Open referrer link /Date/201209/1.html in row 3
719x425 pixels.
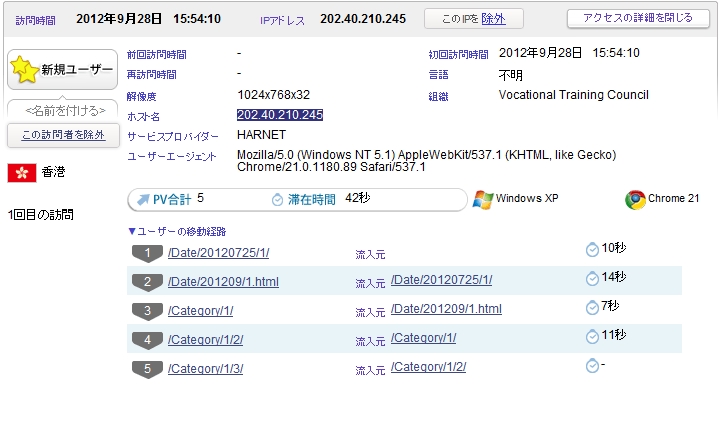pos(446,309)
